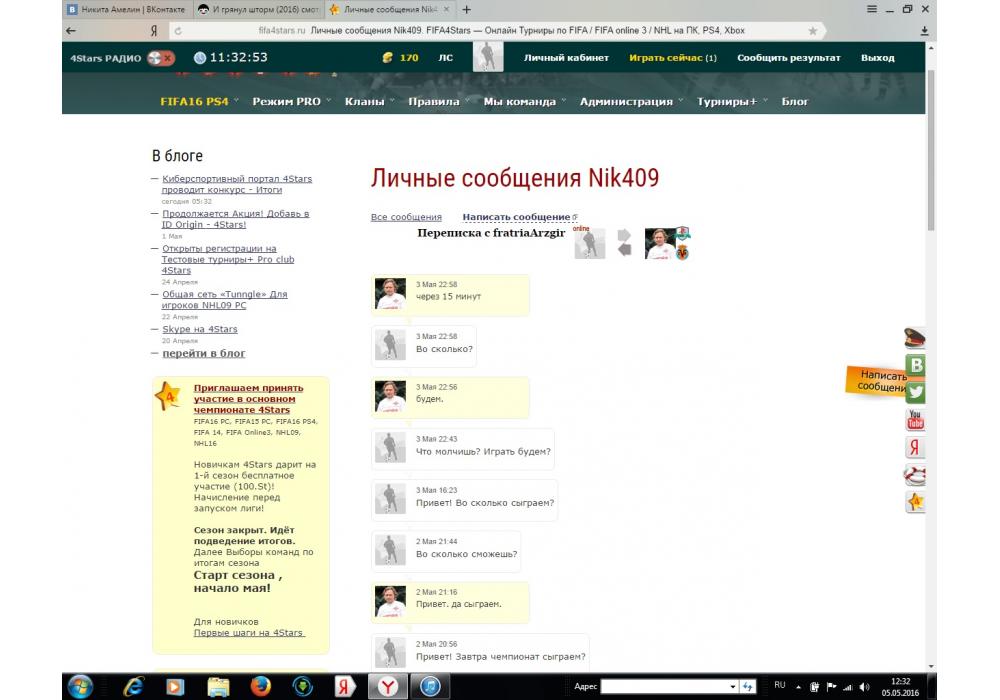Open the Twitter share icon
1000x700 pixels.
[915, 392]
